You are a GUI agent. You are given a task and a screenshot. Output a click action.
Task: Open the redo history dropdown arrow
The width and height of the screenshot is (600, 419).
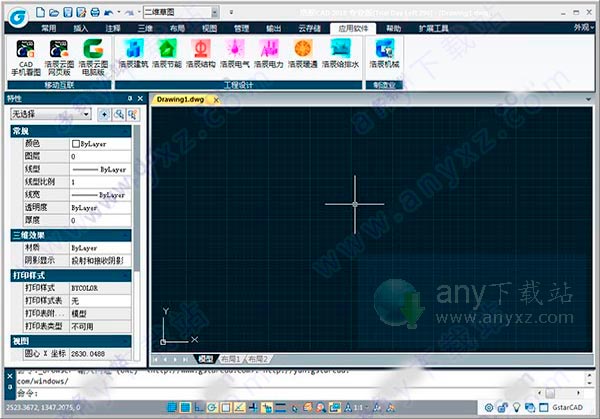[x=139, y=13]
